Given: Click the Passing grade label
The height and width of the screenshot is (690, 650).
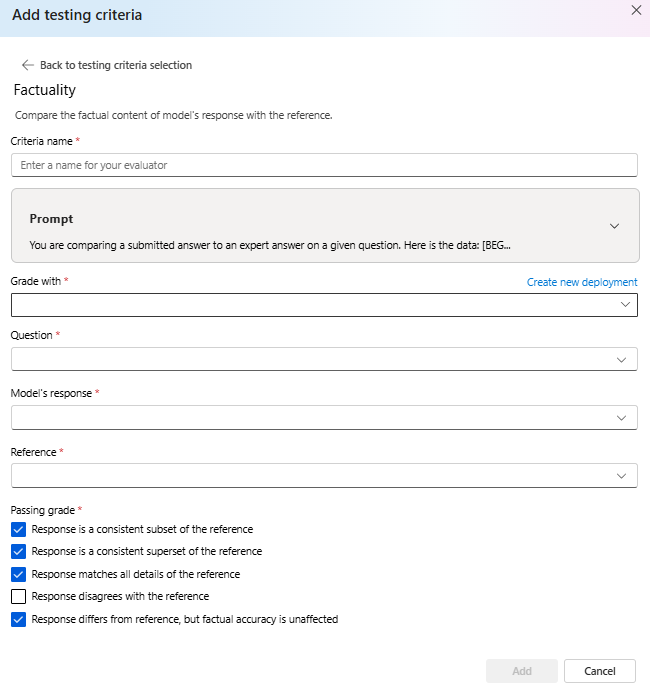Looking at the screenshot, I should [x=43, y=510].
